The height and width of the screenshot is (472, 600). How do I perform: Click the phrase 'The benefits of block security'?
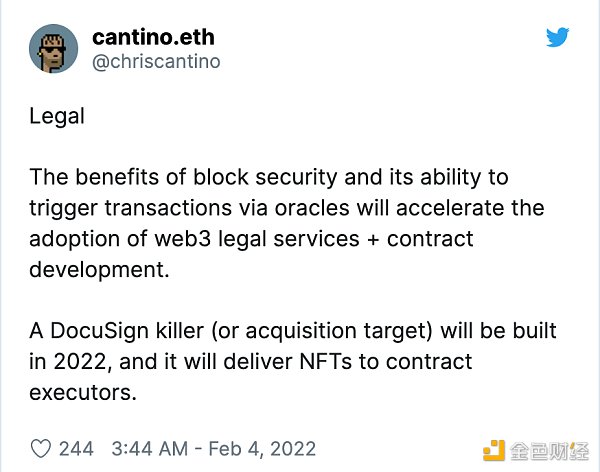183,177
